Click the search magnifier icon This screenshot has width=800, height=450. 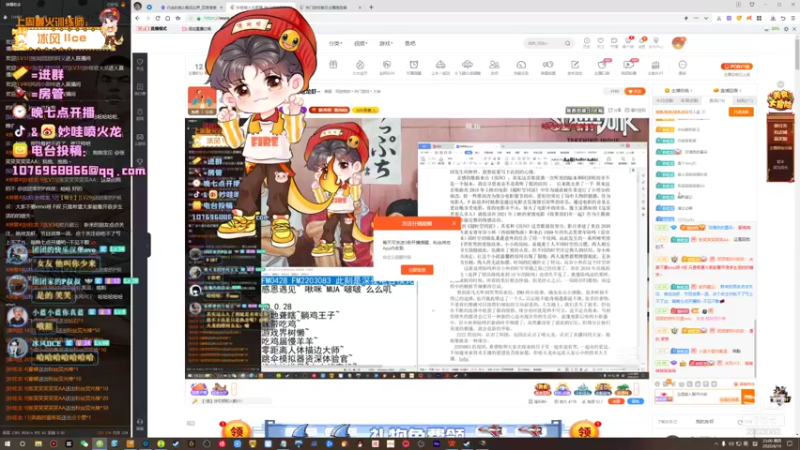click(x=567, y=43)
